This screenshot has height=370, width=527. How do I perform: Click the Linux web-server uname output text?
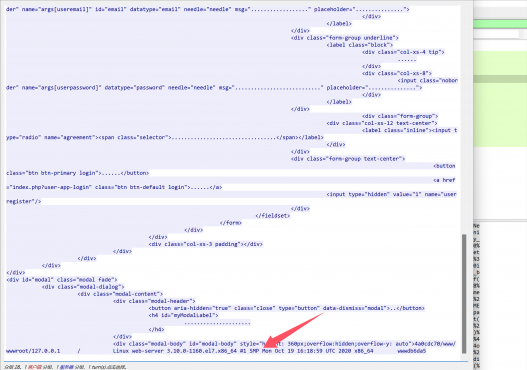243,351
